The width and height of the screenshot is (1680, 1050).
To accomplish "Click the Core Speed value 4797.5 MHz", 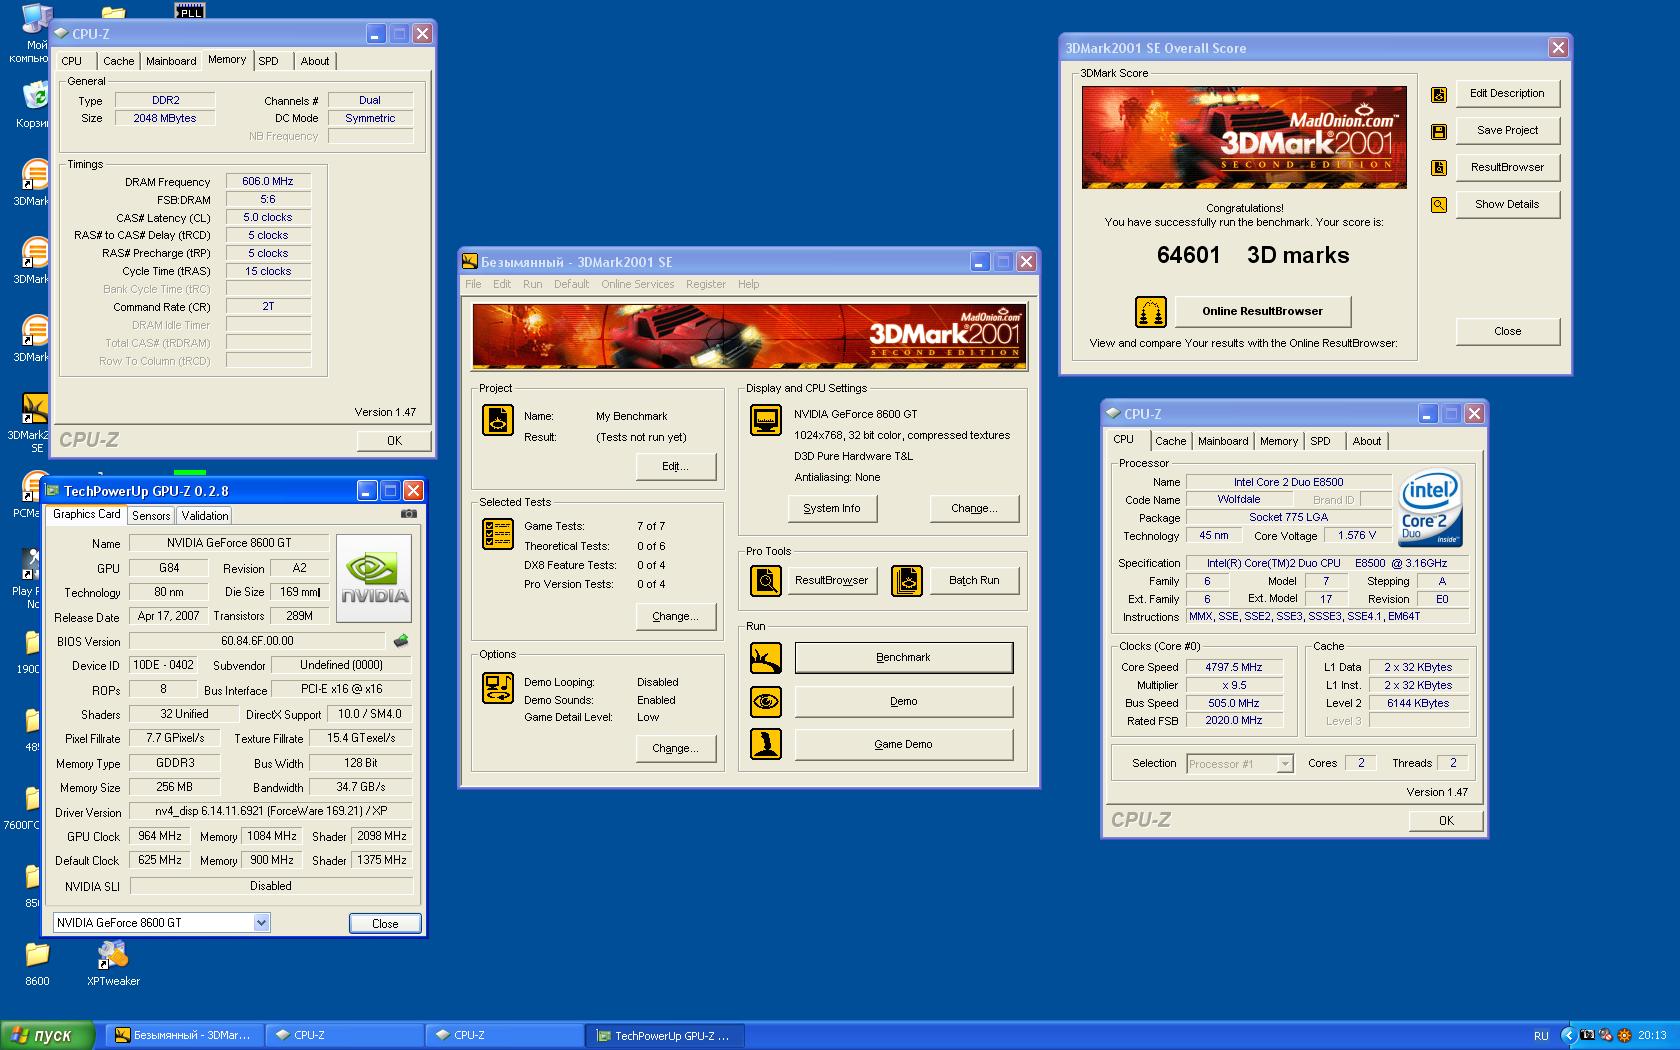I will pyautogui.click(x=1234, y=667).
